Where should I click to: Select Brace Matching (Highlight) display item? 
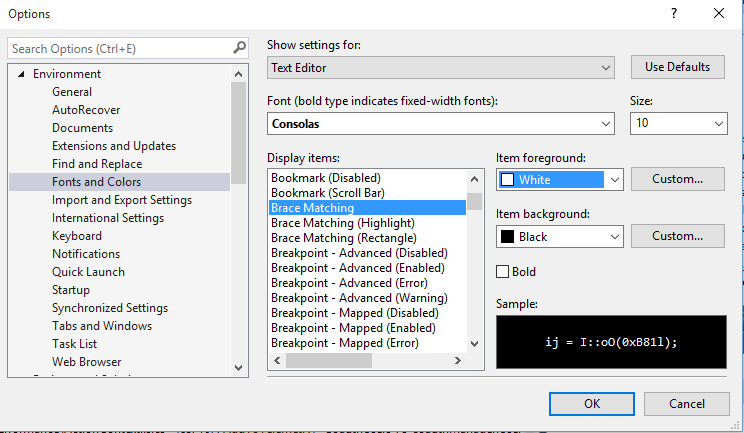pyautogui.click(x=343, y=223)
